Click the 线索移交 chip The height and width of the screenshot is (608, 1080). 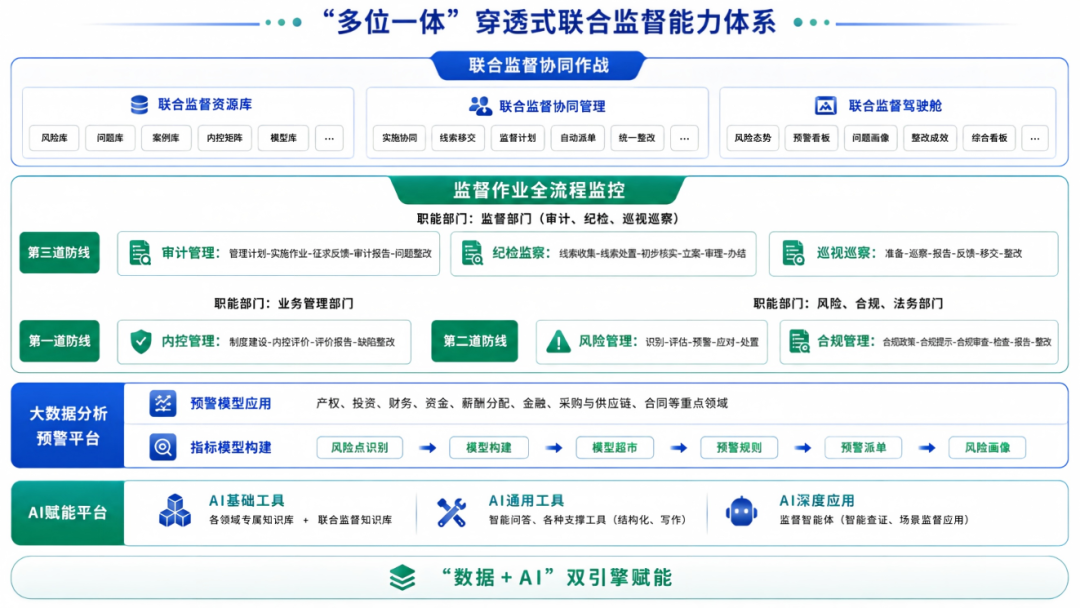tap(458, 138)
